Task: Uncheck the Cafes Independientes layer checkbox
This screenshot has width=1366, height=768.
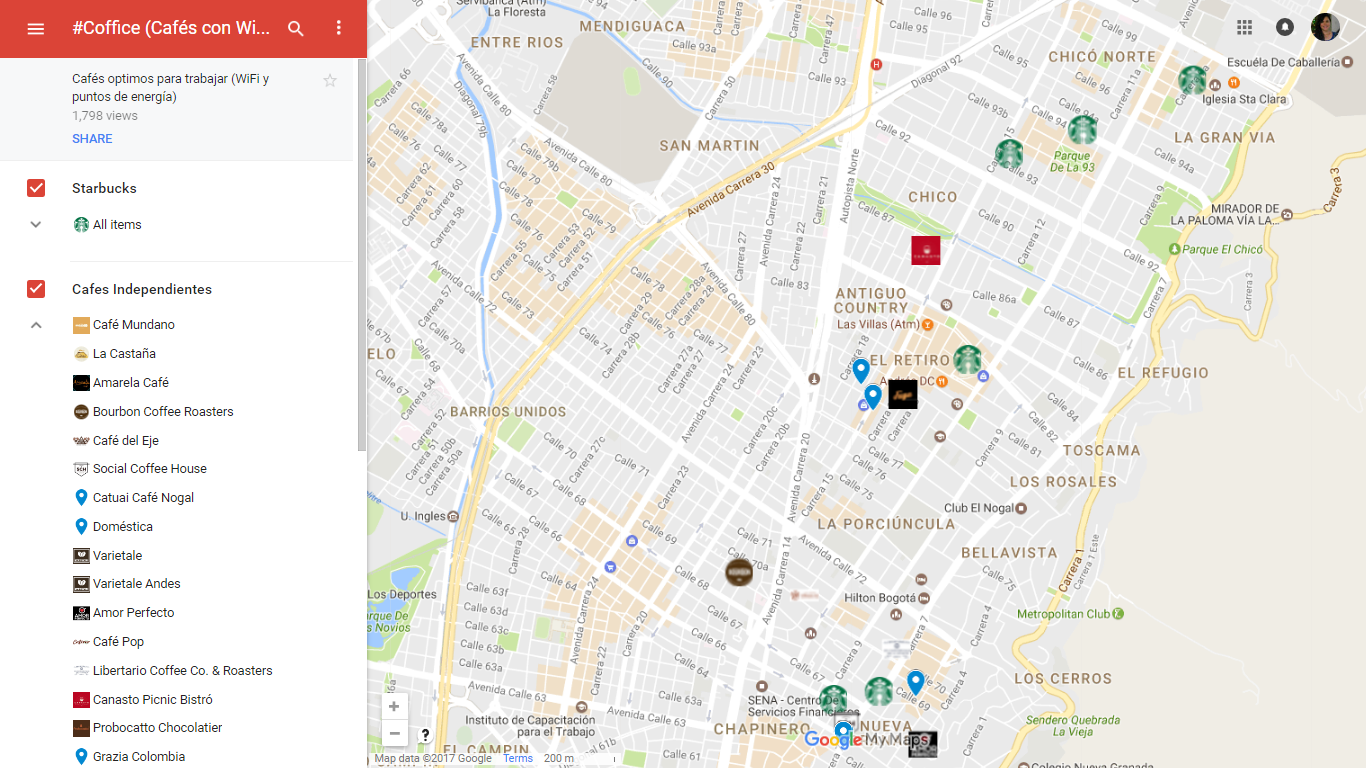Action: click(x=36, y=289)
